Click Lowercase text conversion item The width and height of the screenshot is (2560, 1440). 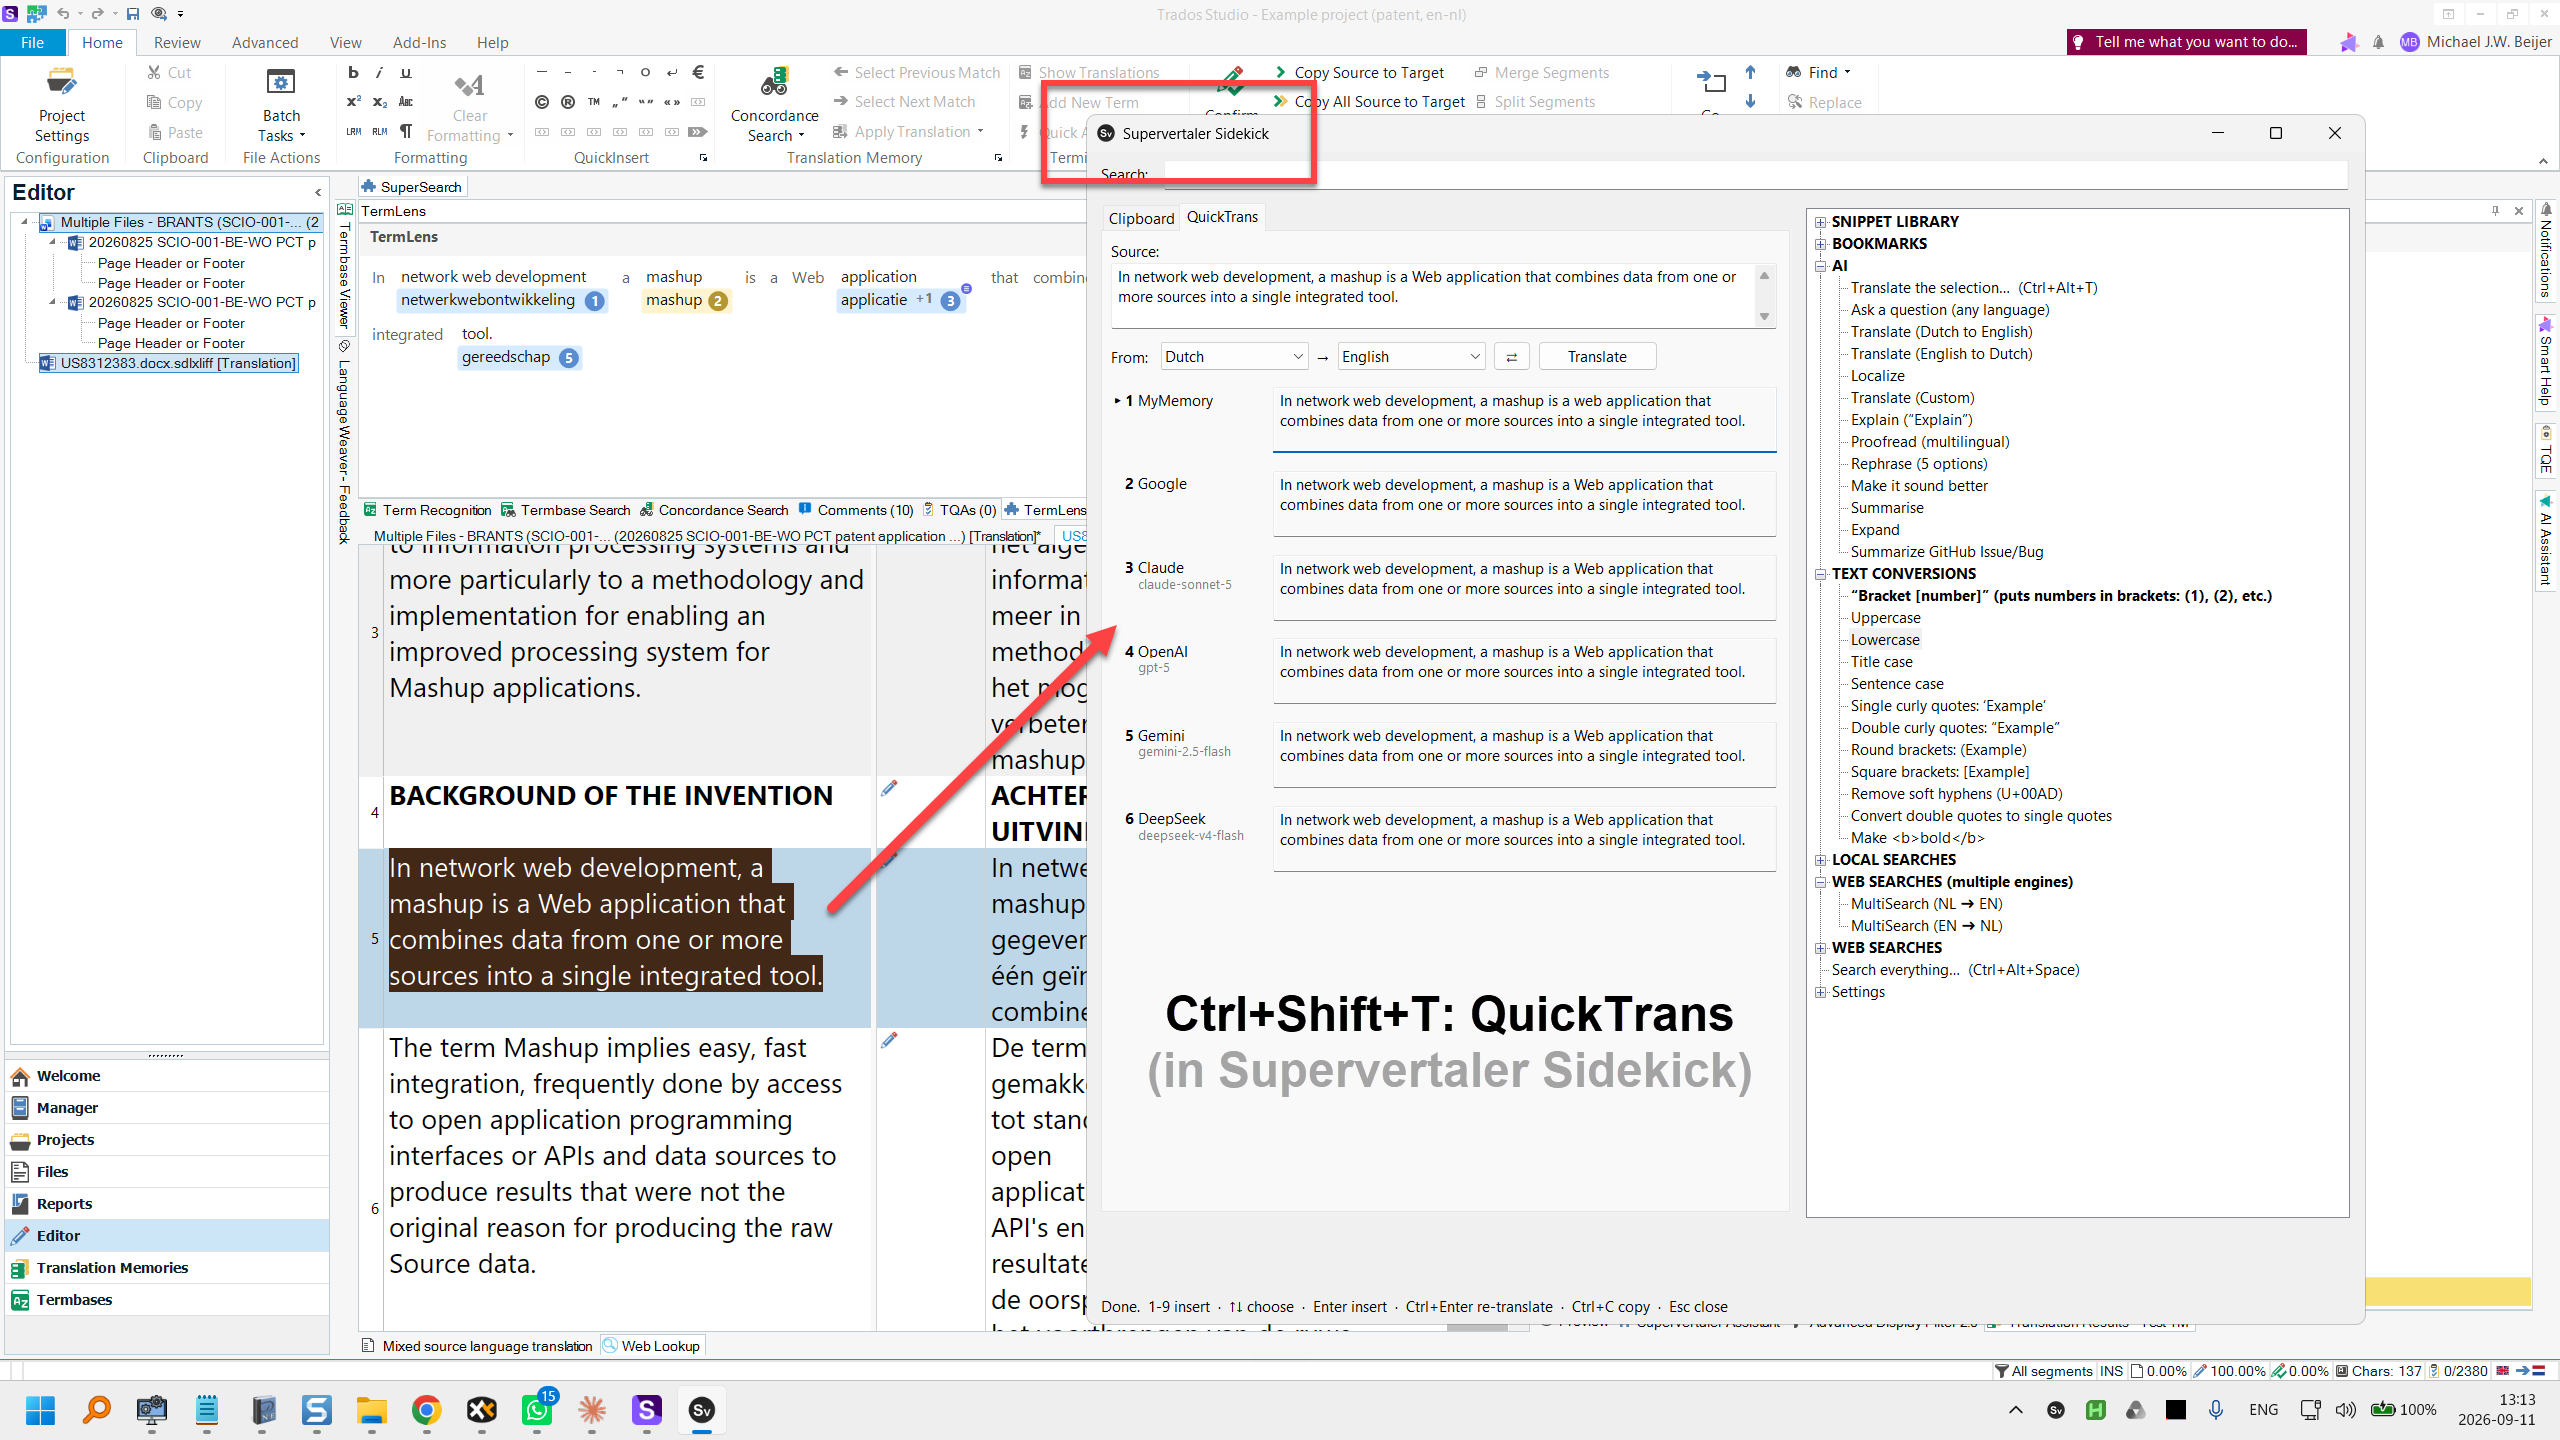pyautogui.click(x=1885, y=640)
